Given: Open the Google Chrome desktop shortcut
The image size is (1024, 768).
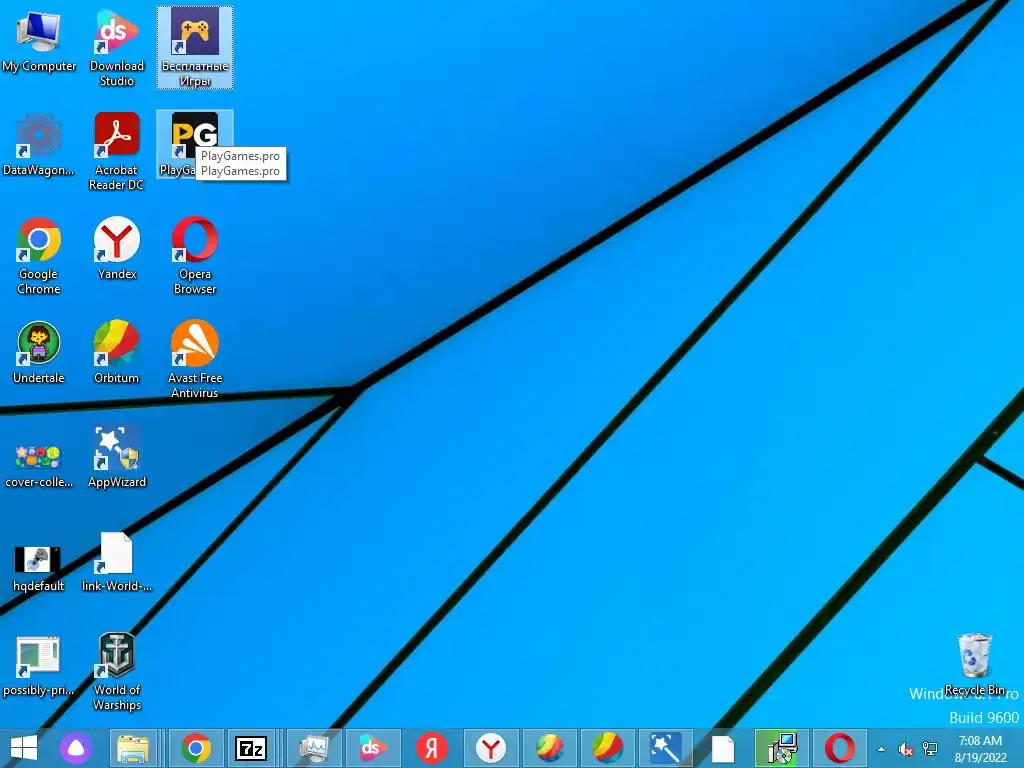Looking at the screenshot, I should pos(39,256).
